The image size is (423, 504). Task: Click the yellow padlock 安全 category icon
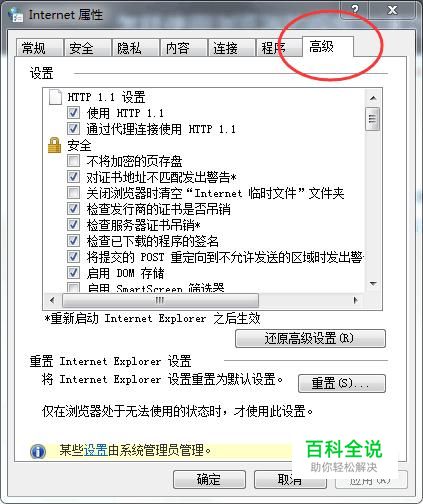[54, 145]
